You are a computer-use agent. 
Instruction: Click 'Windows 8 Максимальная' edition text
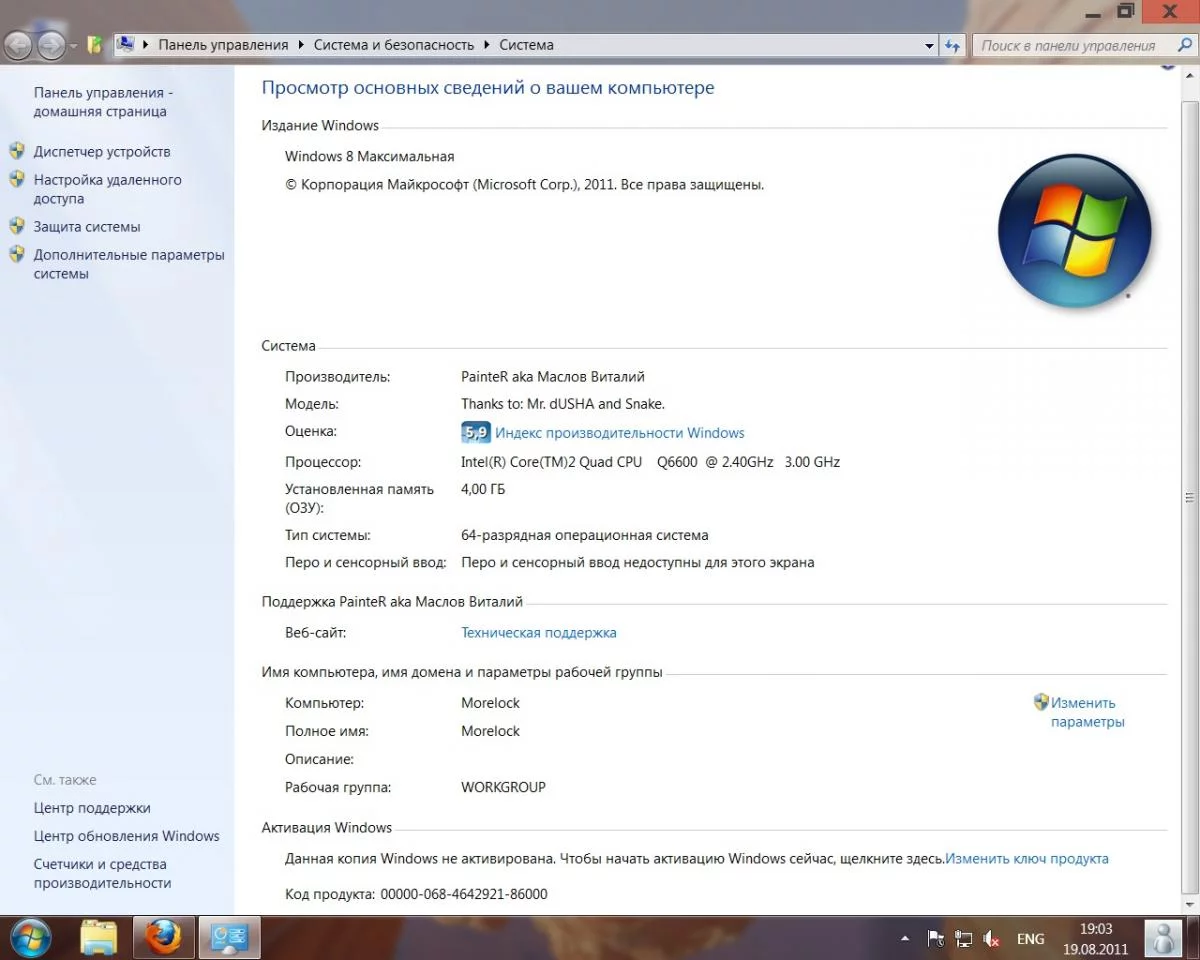(370, 156)
